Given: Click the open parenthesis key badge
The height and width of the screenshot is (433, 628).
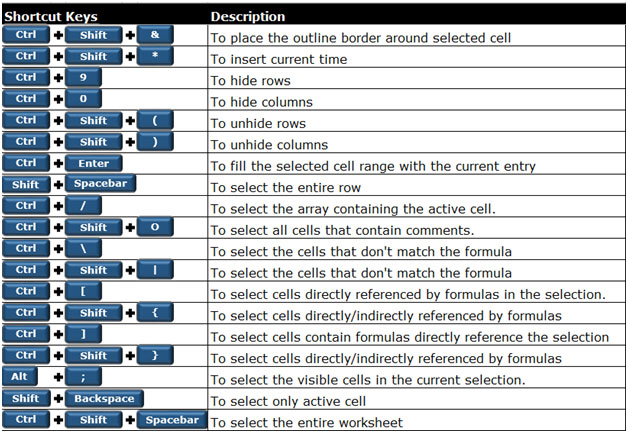Looking at the screenshot, I should click(x=155, y=120).
